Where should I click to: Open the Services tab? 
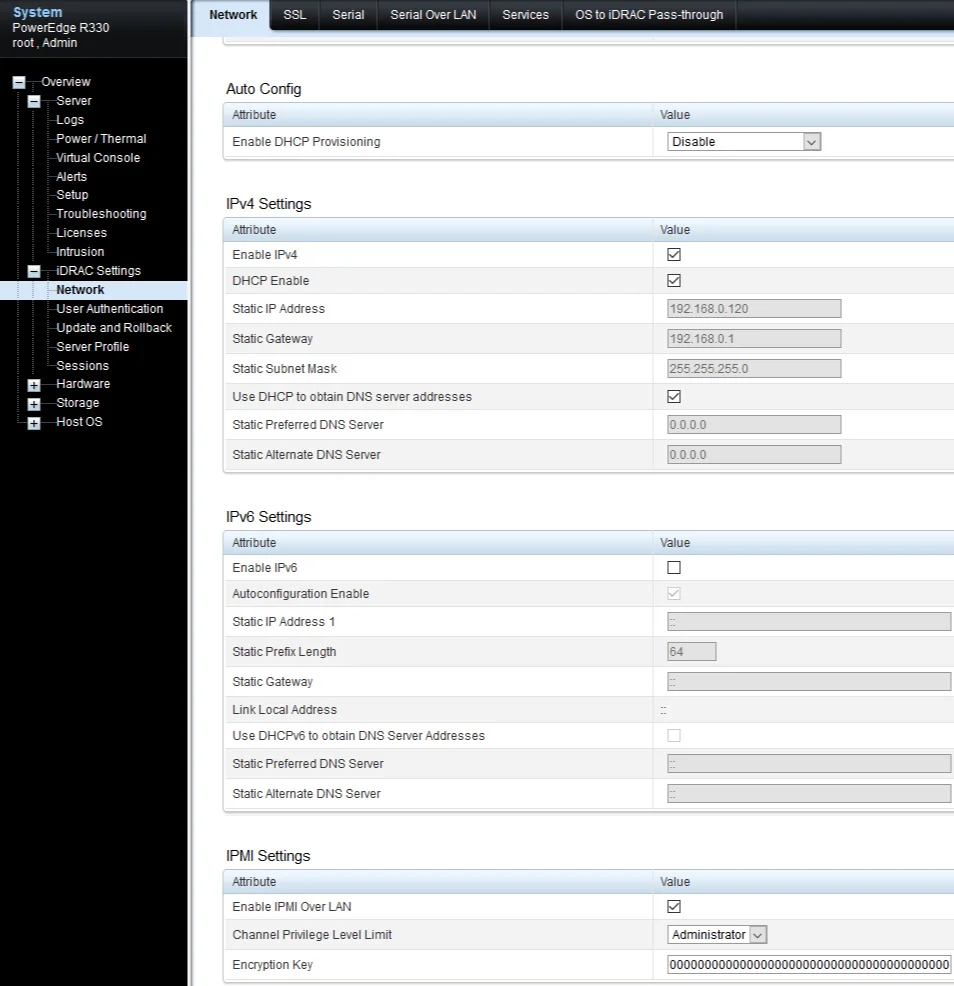click(x=524, y=15)
